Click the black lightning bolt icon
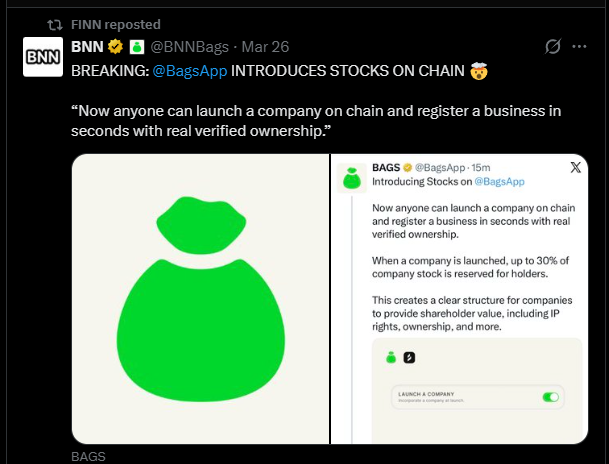The height and width of the screenshot is (464, 609). click(x=408, y=356)
